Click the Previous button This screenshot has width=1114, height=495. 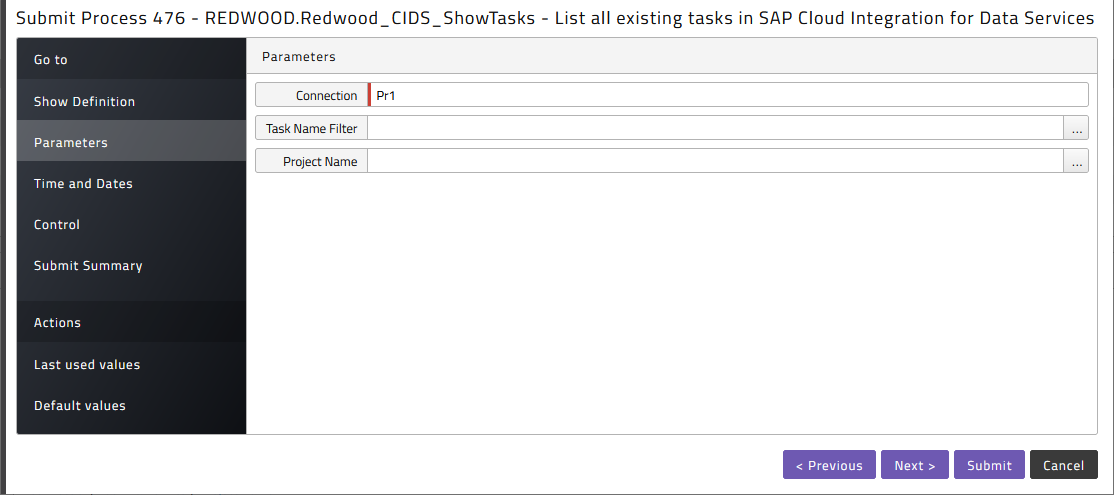pyautogui.click(x=829, y=465)
